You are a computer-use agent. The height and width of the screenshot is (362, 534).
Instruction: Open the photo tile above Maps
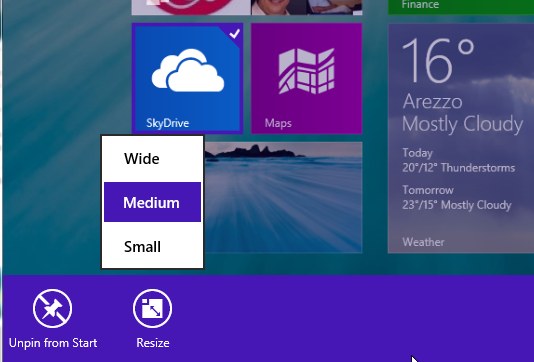(307, 7)
